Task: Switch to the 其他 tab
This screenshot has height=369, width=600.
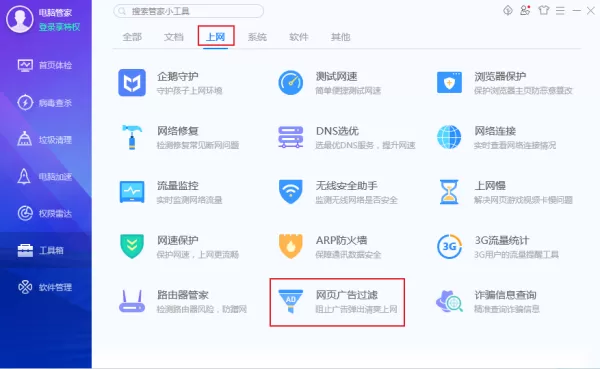Action: 341,37
